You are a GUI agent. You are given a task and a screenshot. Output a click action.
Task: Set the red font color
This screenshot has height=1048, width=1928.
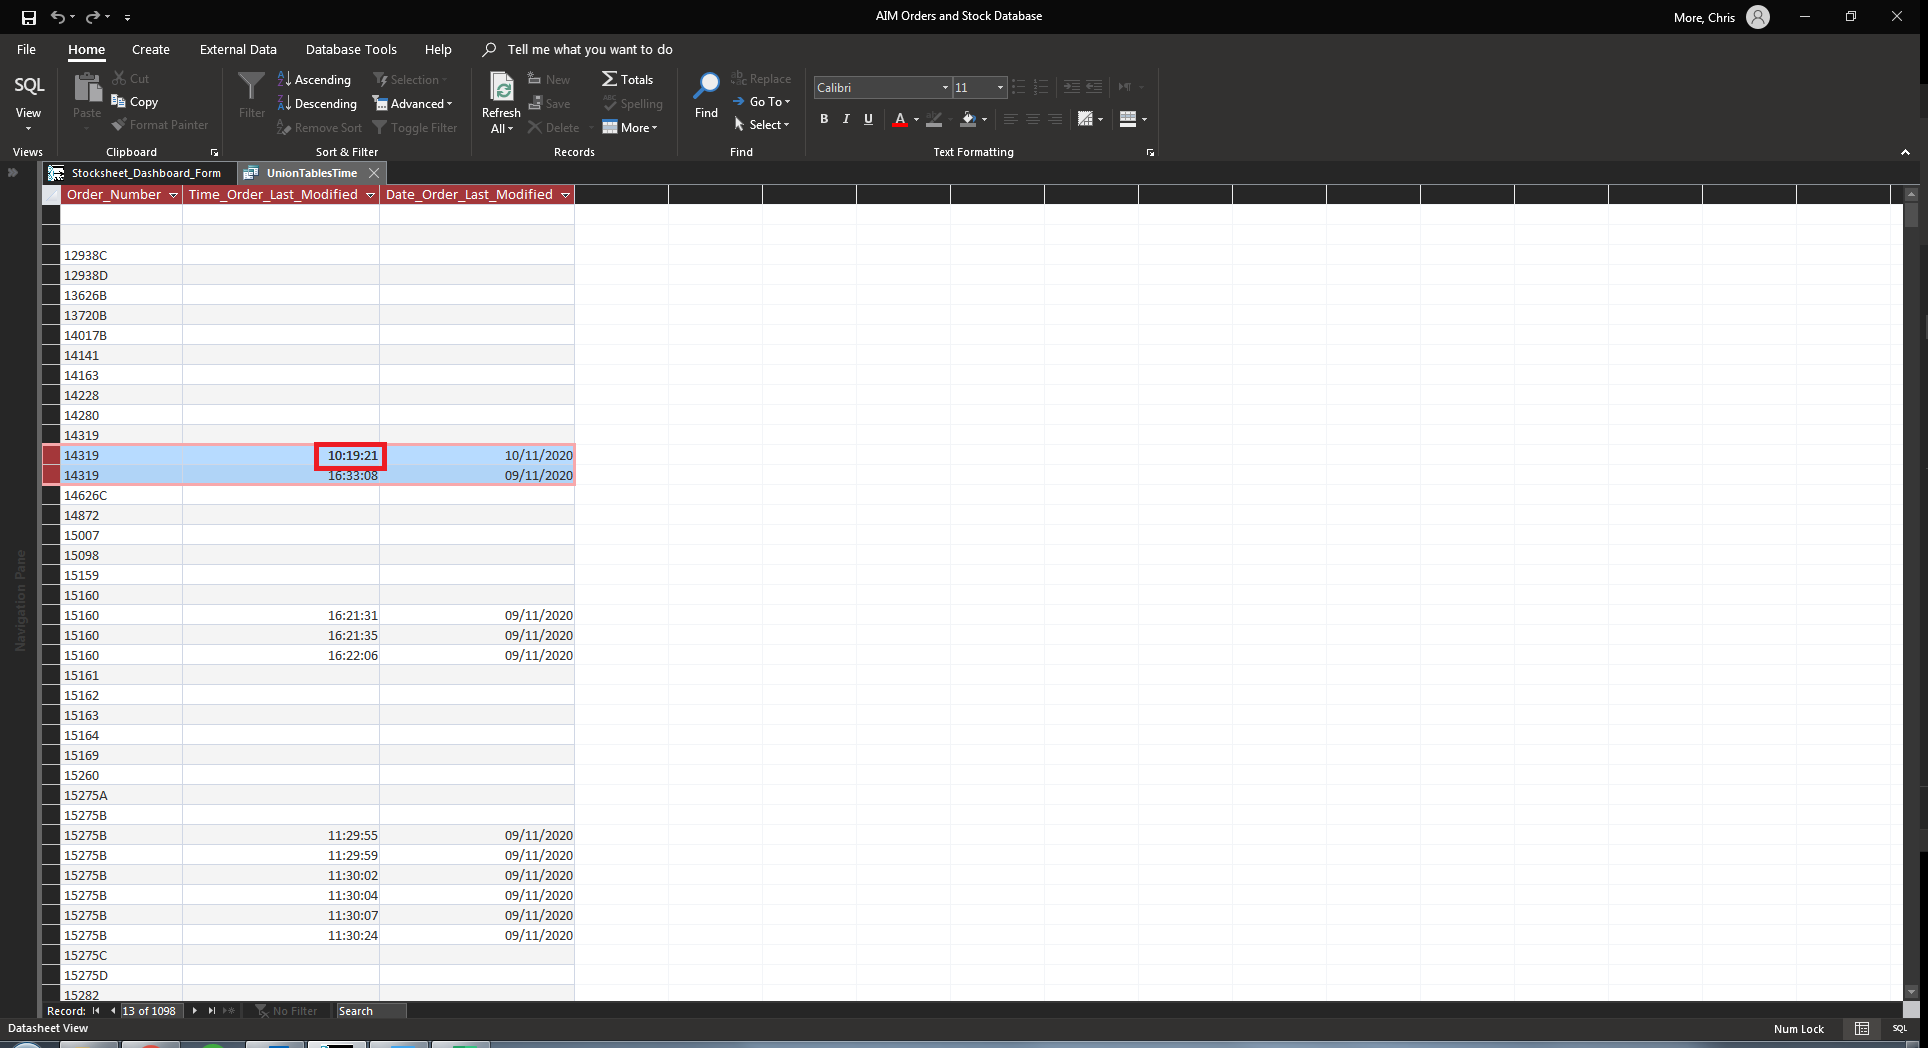(900, 119)
